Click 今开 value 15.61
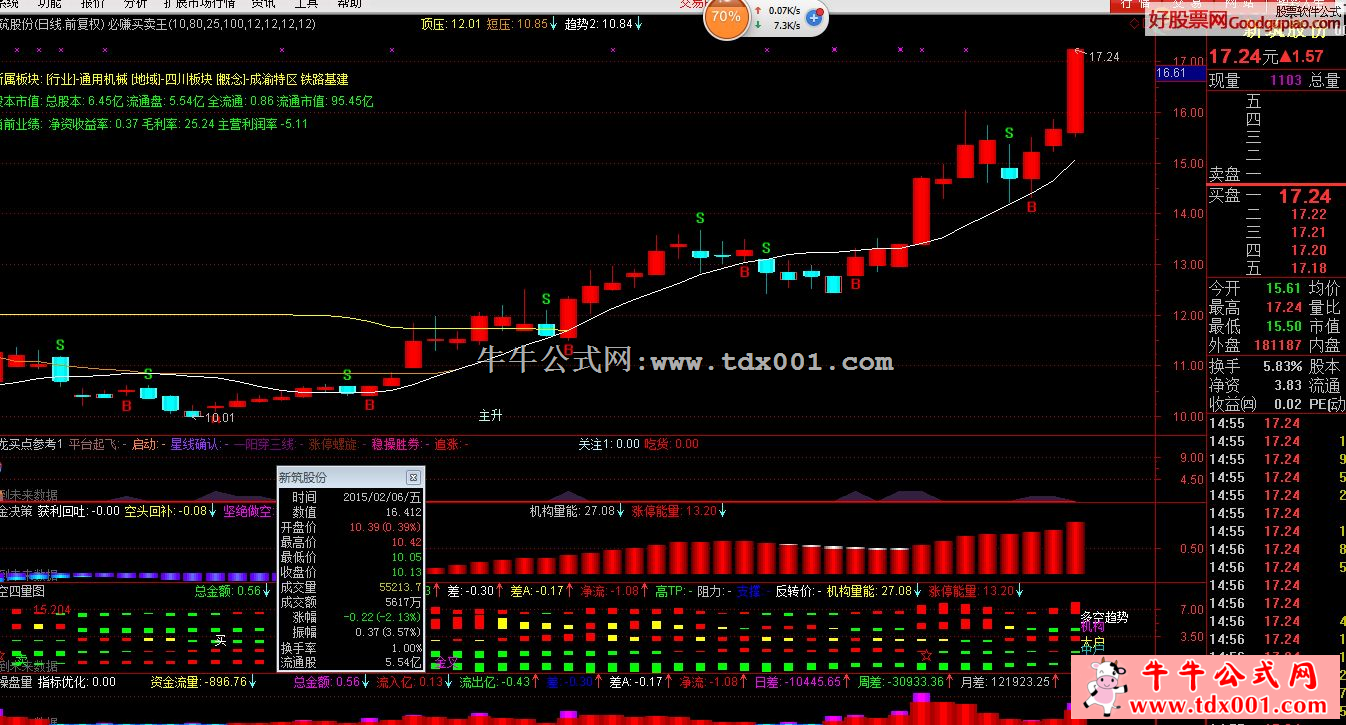 tap(1282, 288)
